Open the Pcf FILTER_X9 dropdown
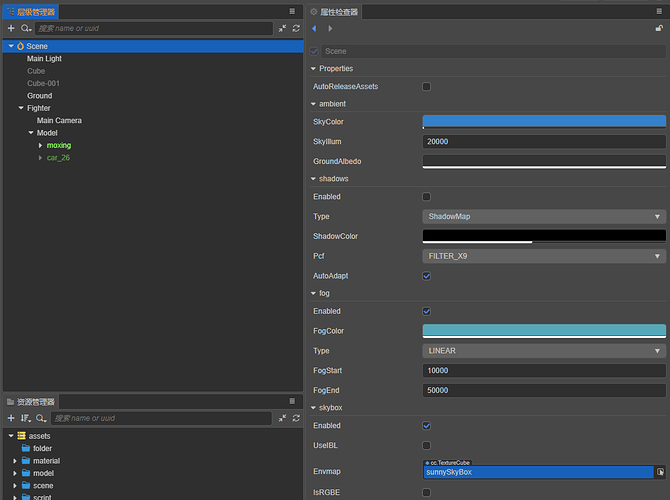Screen dimensions: 670x500 (544, 256)
